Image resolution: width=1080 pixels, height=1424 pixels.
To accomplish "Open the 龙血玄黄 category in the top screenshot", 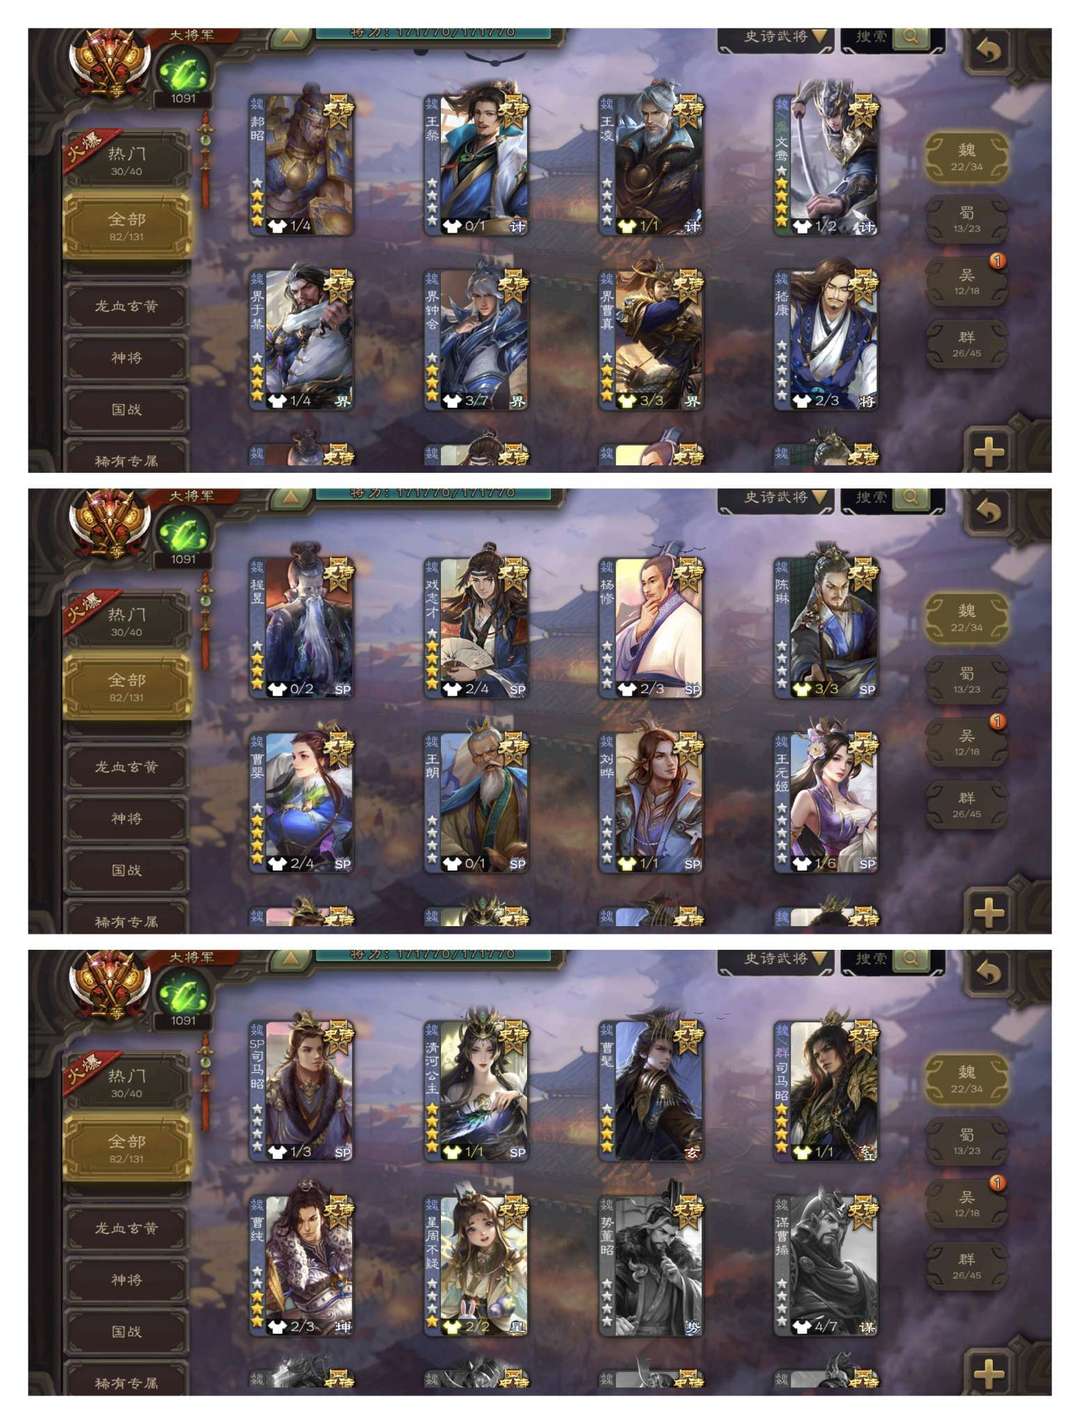I will click(127, 306).
